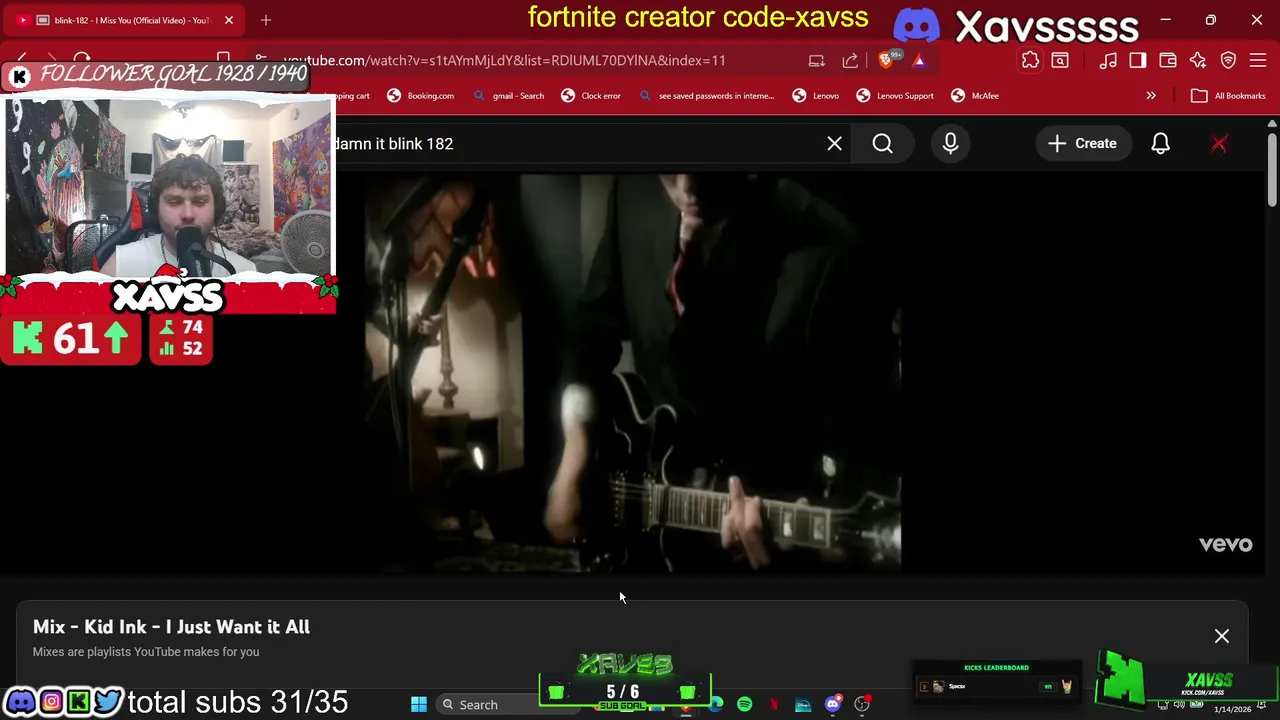Open the media control music note icon
Image resolution: width=1280 pixels, height=720 pixels.
point(1108,60)
